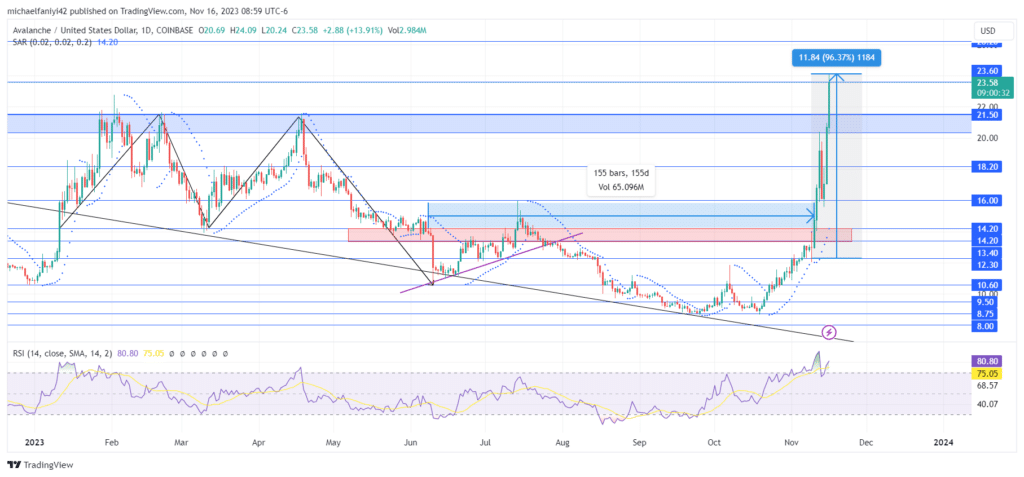Click the Dec label on time axis

coord(865,442)
